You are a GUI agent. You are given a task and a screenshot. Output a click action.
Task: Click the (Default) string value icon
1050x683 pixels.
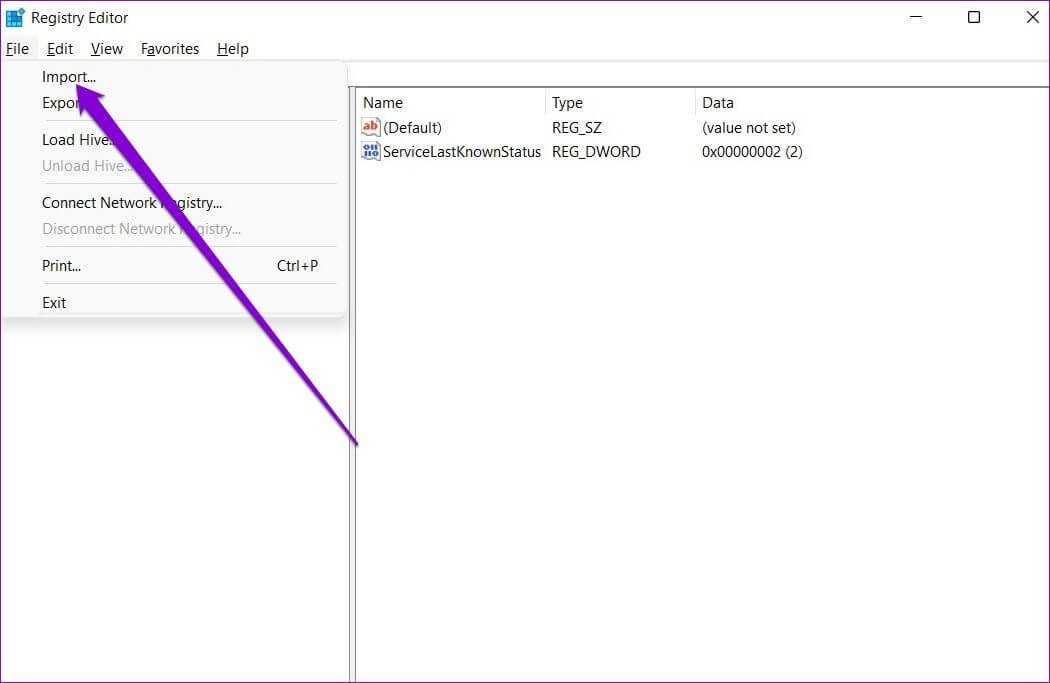pos(370,127)
